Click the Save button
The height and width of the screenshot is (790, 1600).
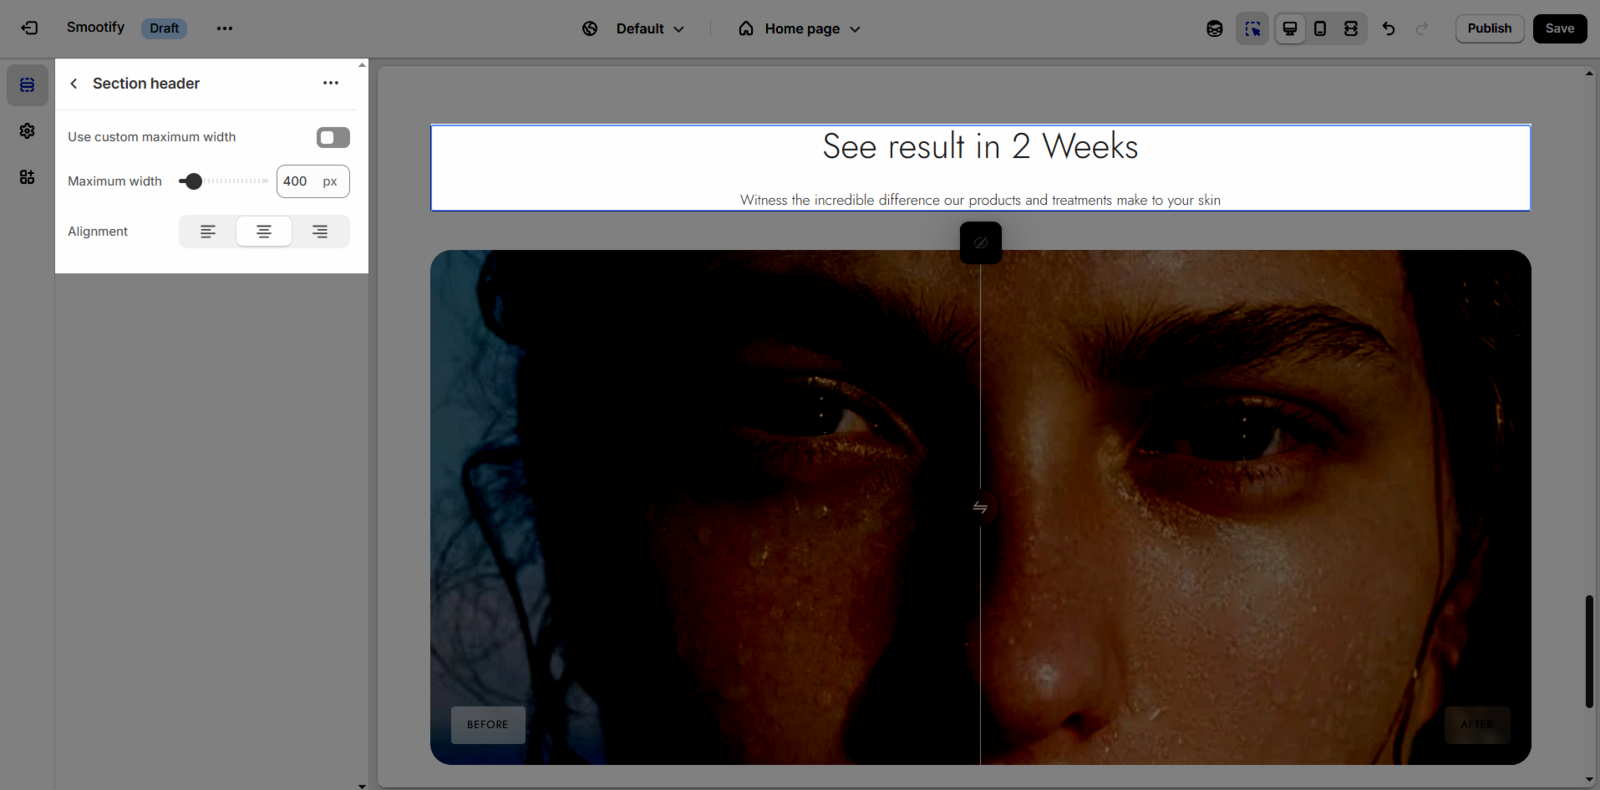pos(1559,28)
